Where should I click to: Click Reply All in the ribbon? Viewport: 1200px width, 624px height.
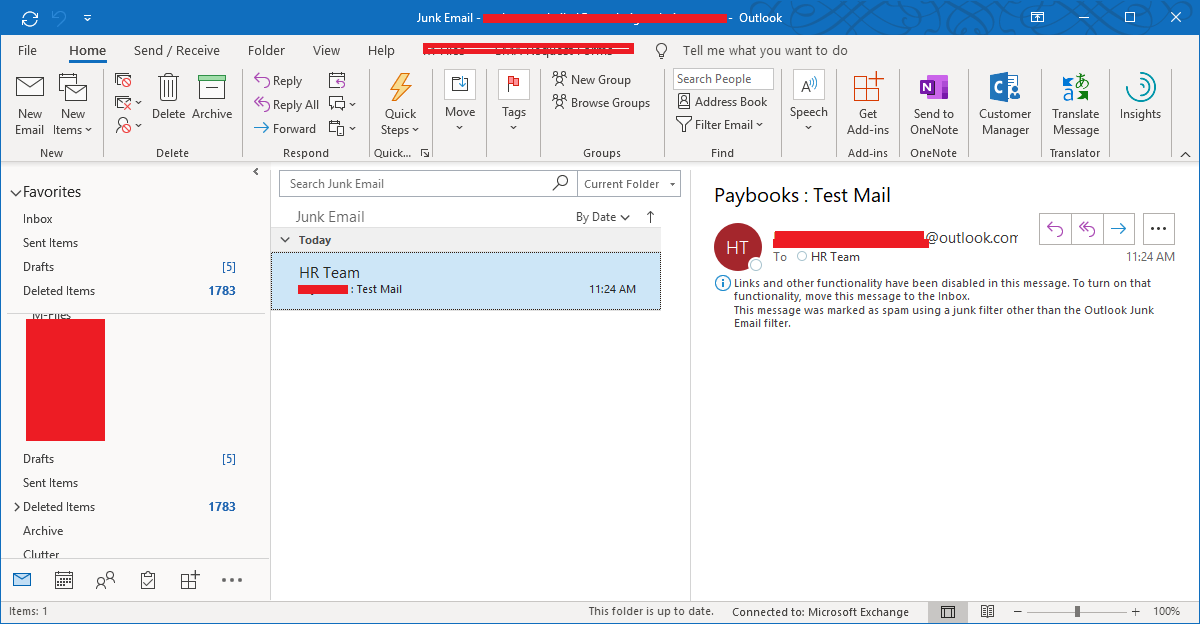[286, 105]
